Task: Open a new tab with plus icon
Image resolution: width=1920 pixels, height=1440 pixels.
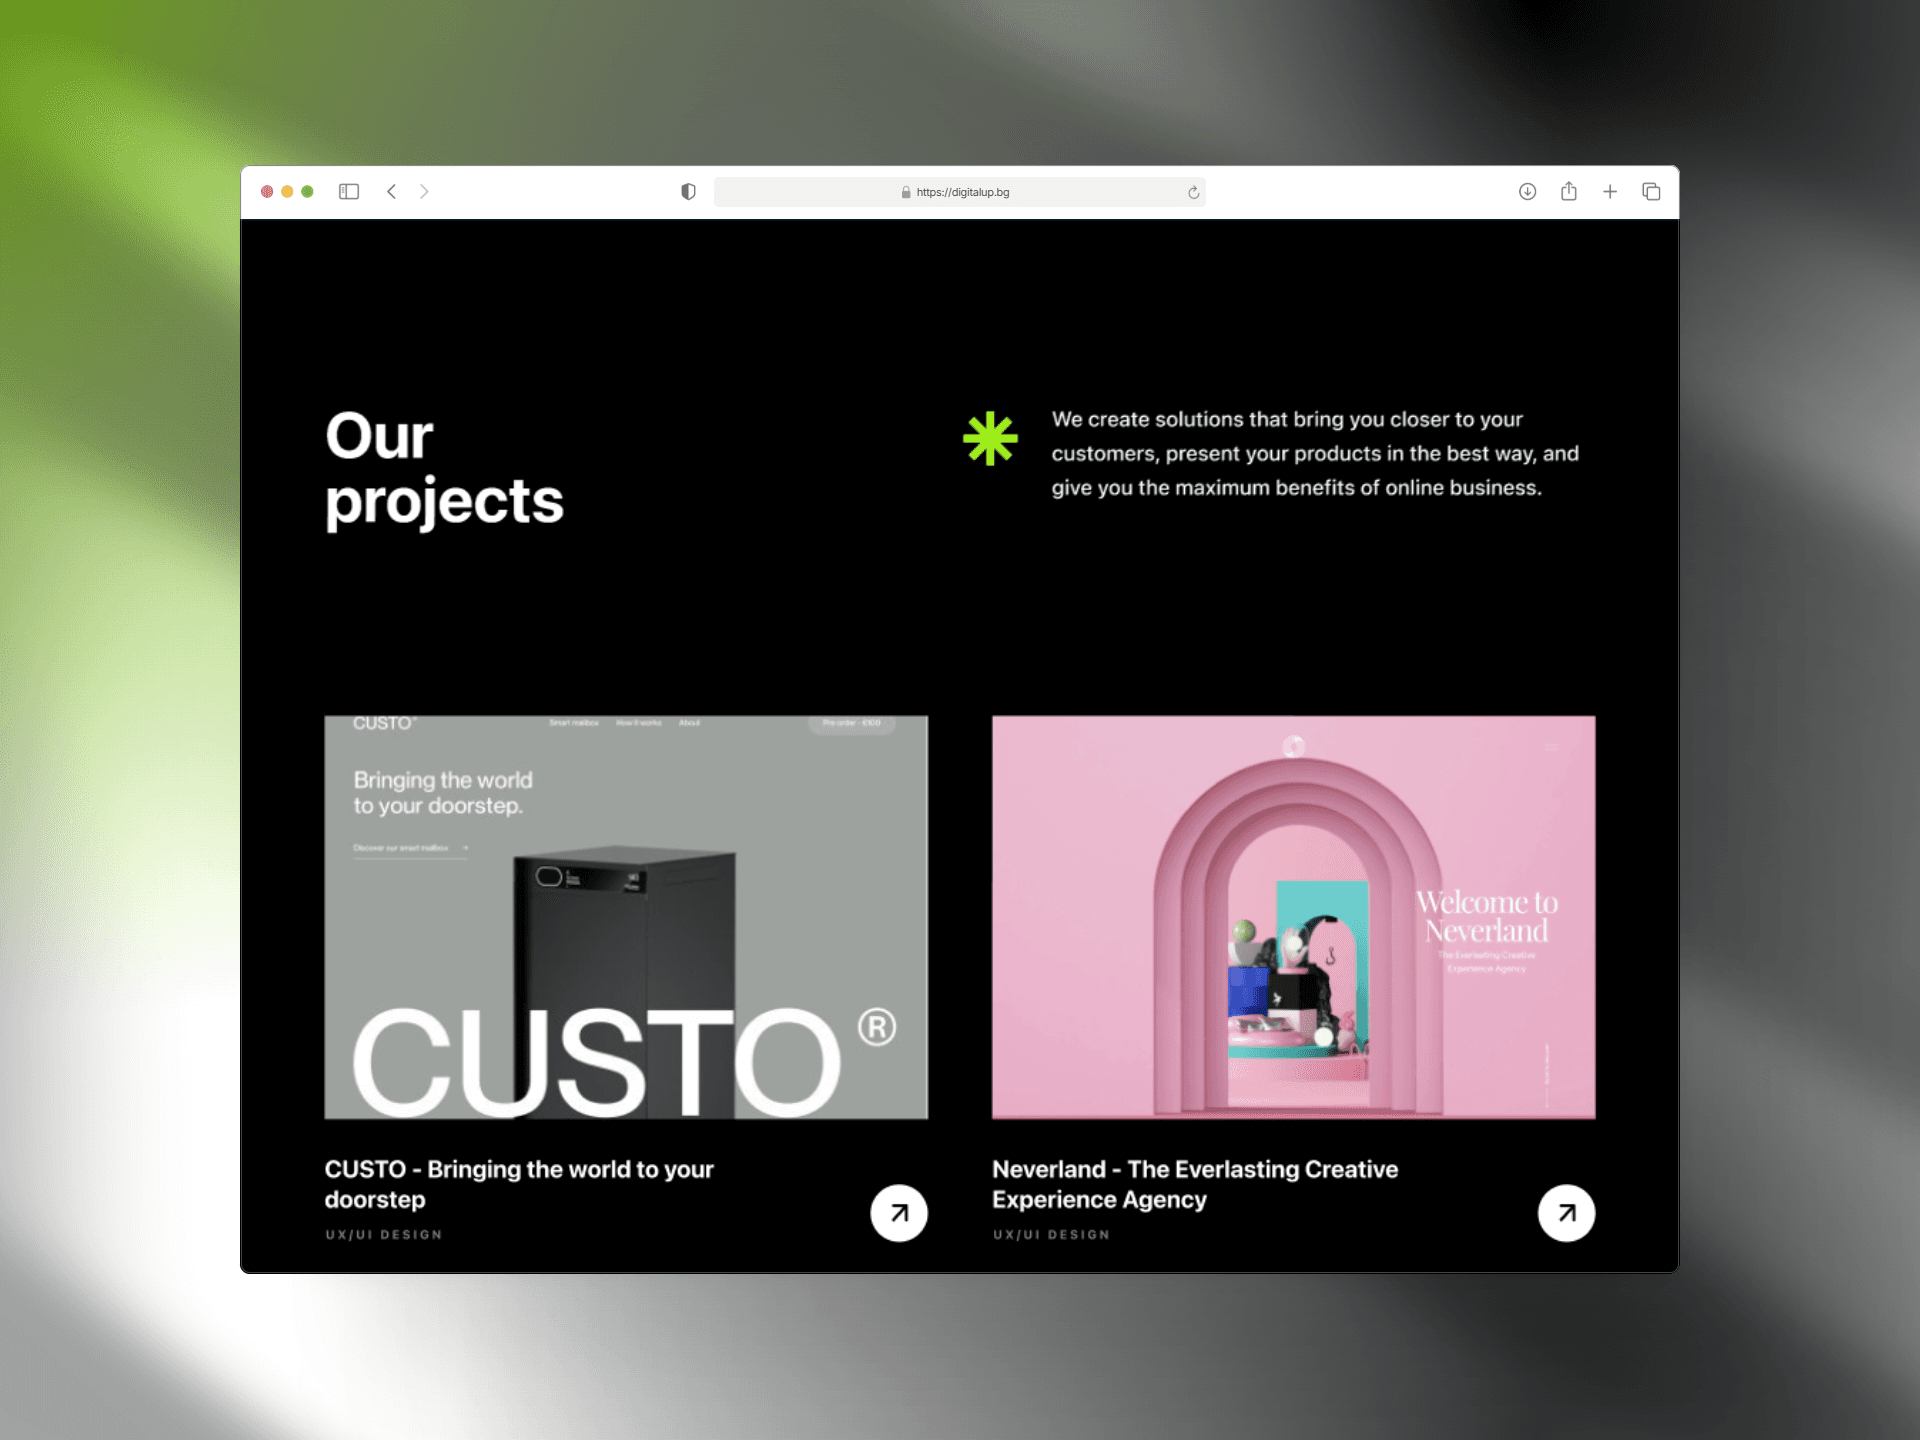Action: click(1610, 192)
